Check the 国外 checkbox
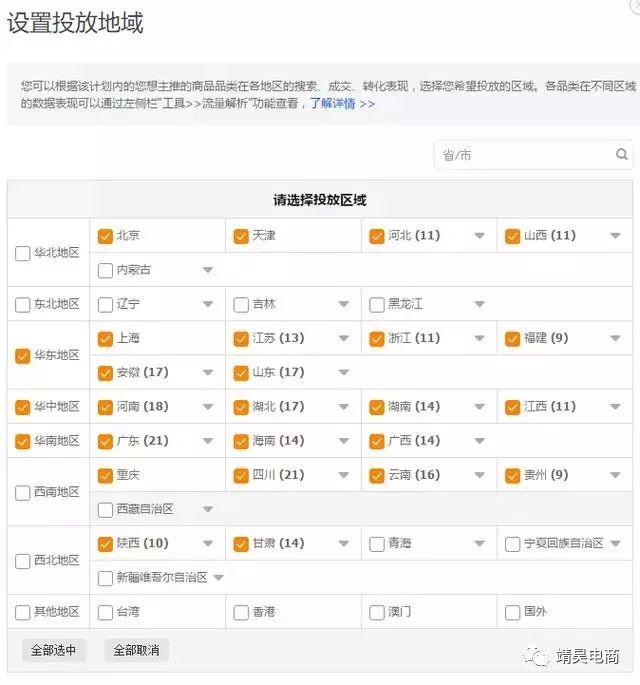 coord(512,612)
